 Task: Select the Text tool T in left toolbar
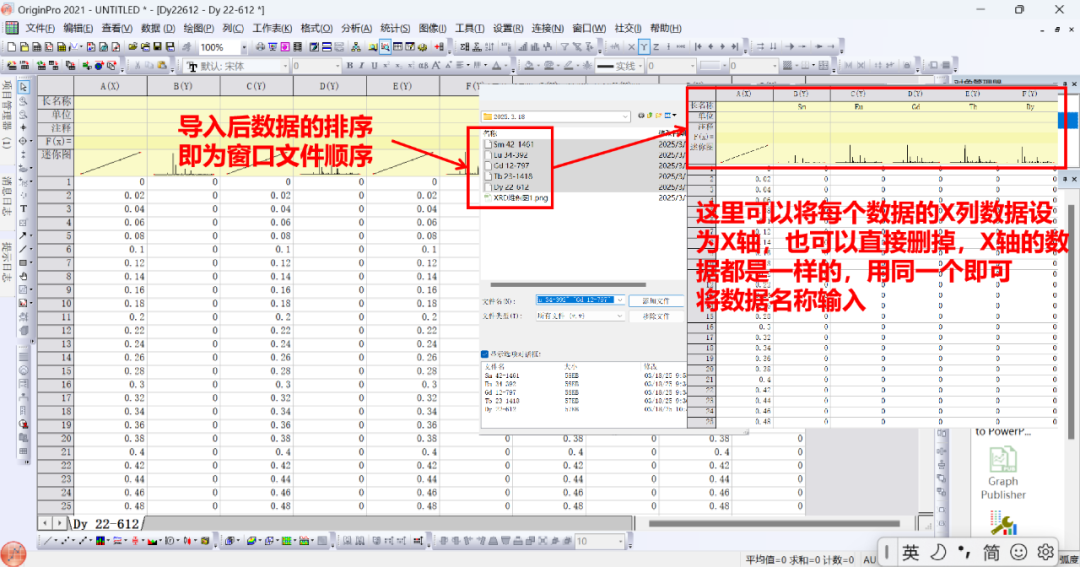pos(23,209)
